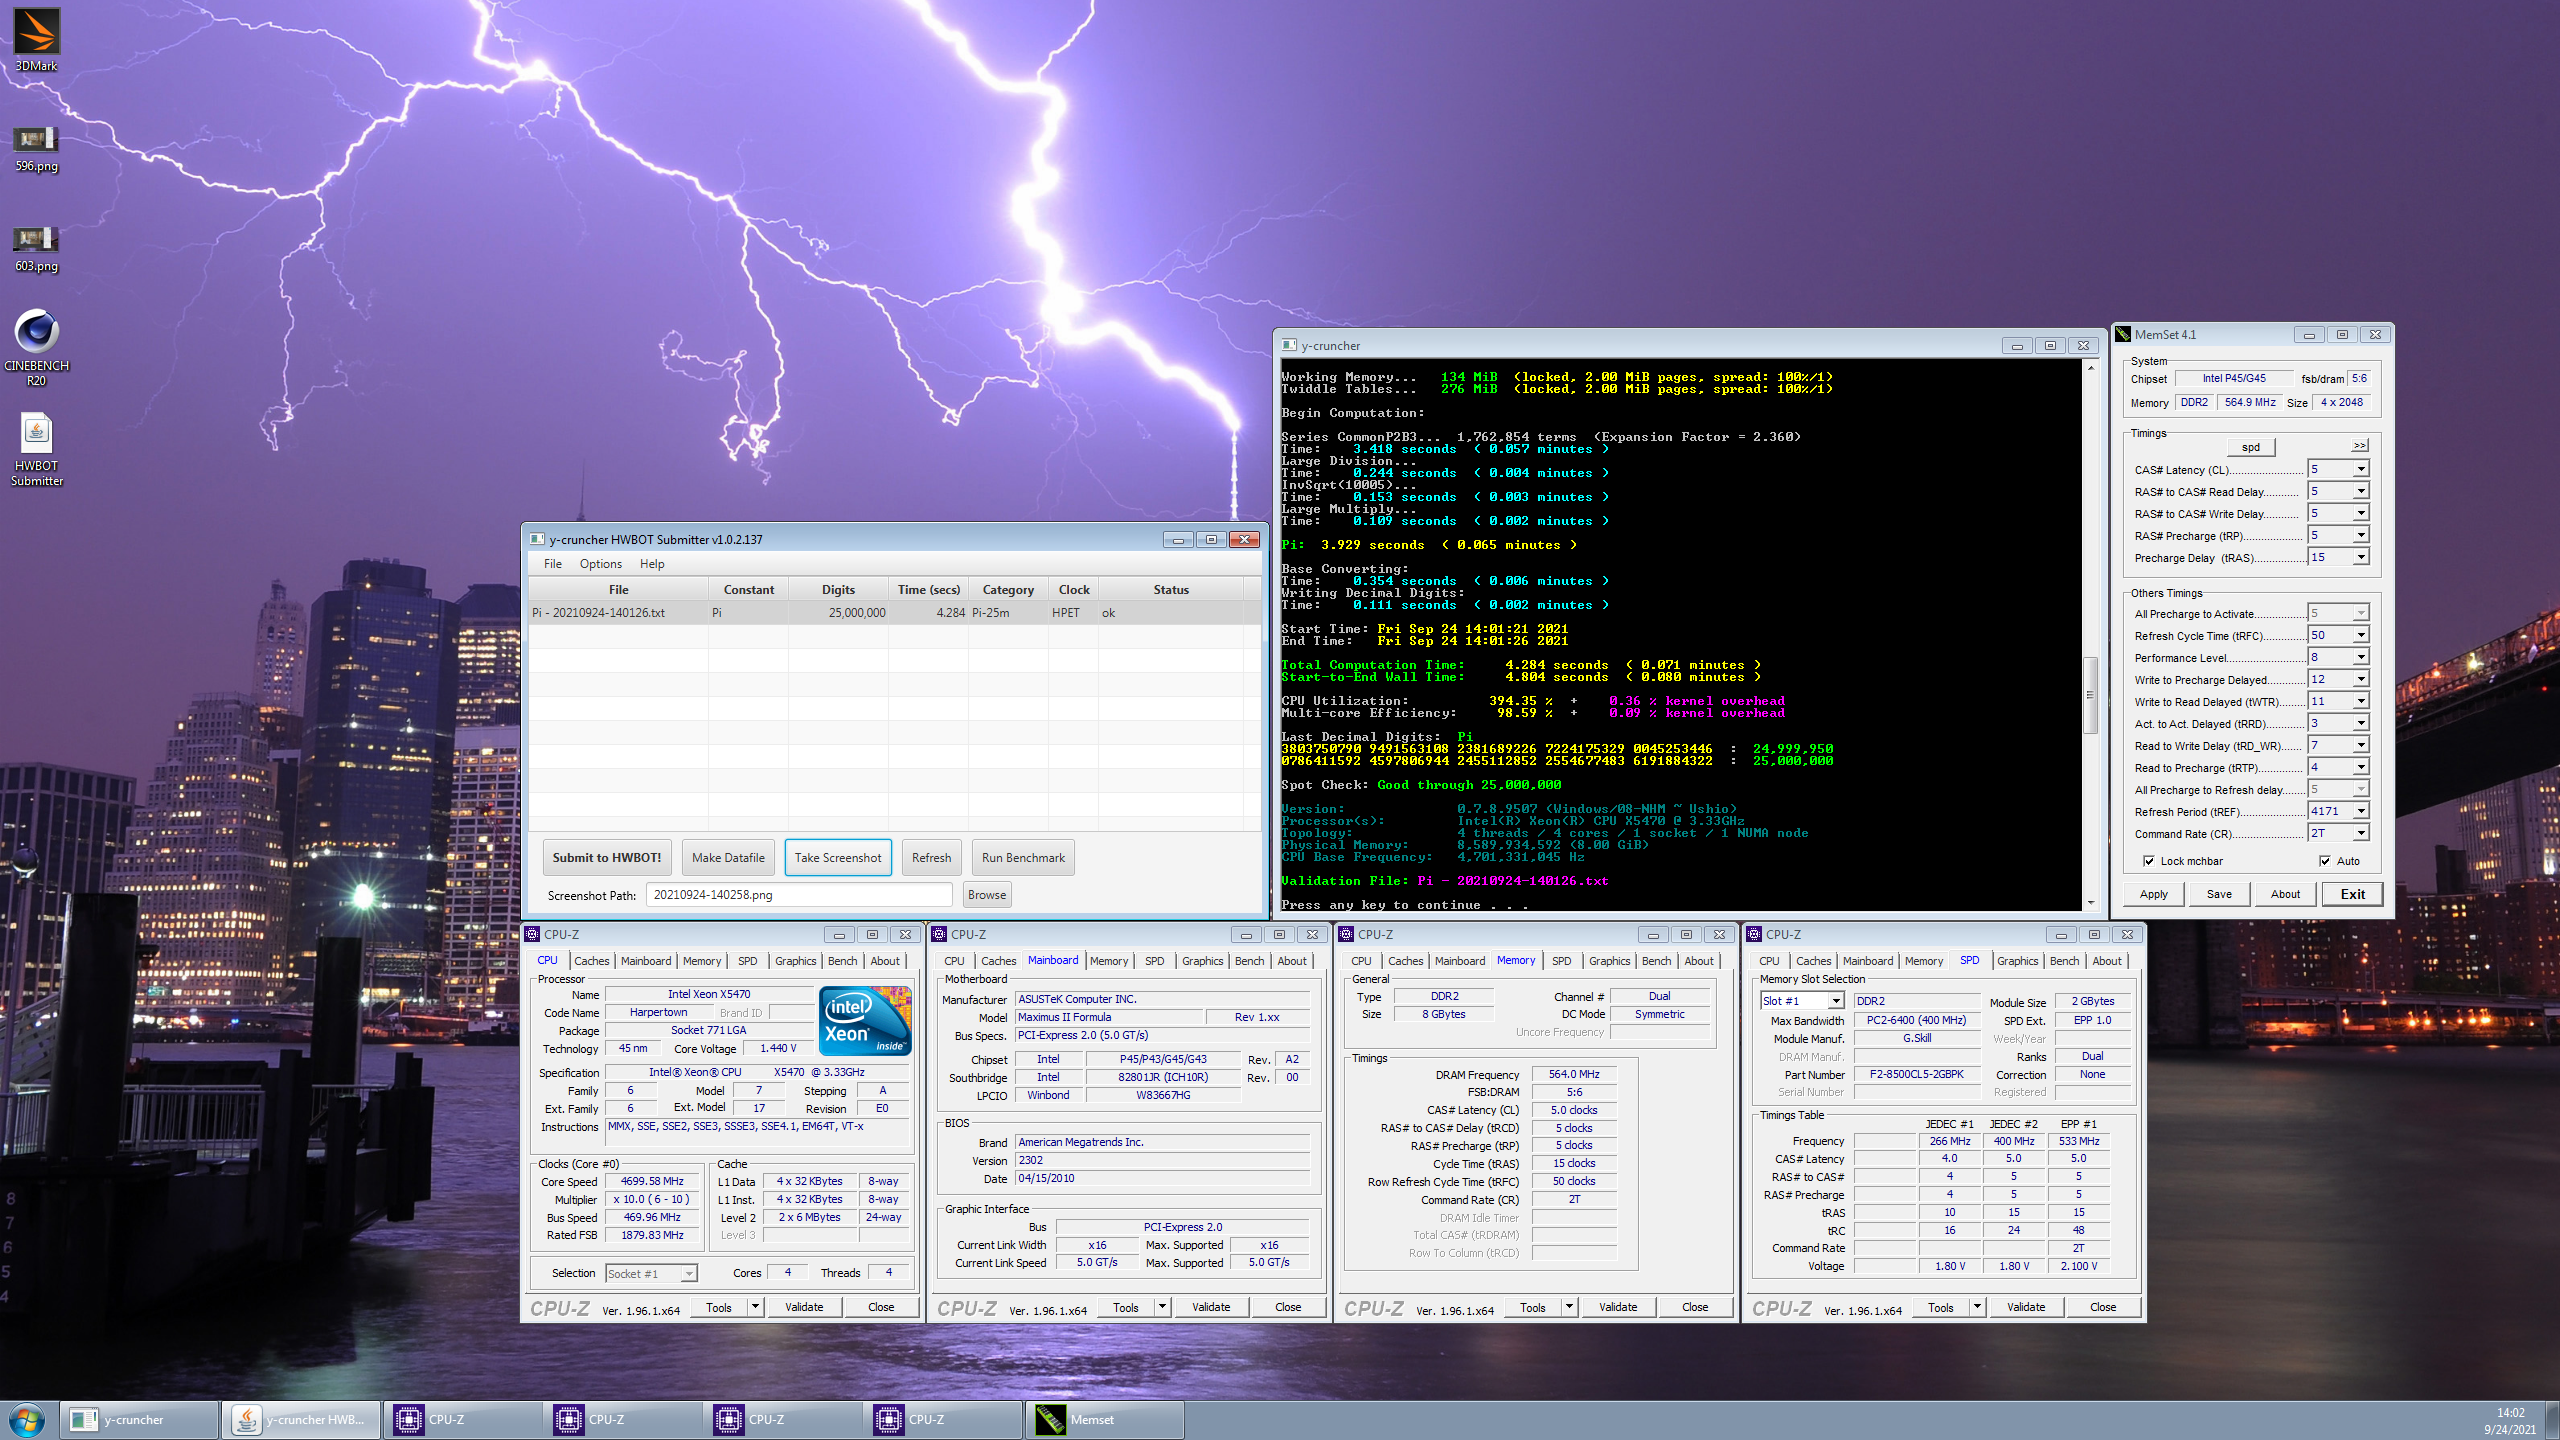Click the clock in system tray
Image resolution: width=2560 pixels, height=1440 pixels.
click(2510, 1421)
